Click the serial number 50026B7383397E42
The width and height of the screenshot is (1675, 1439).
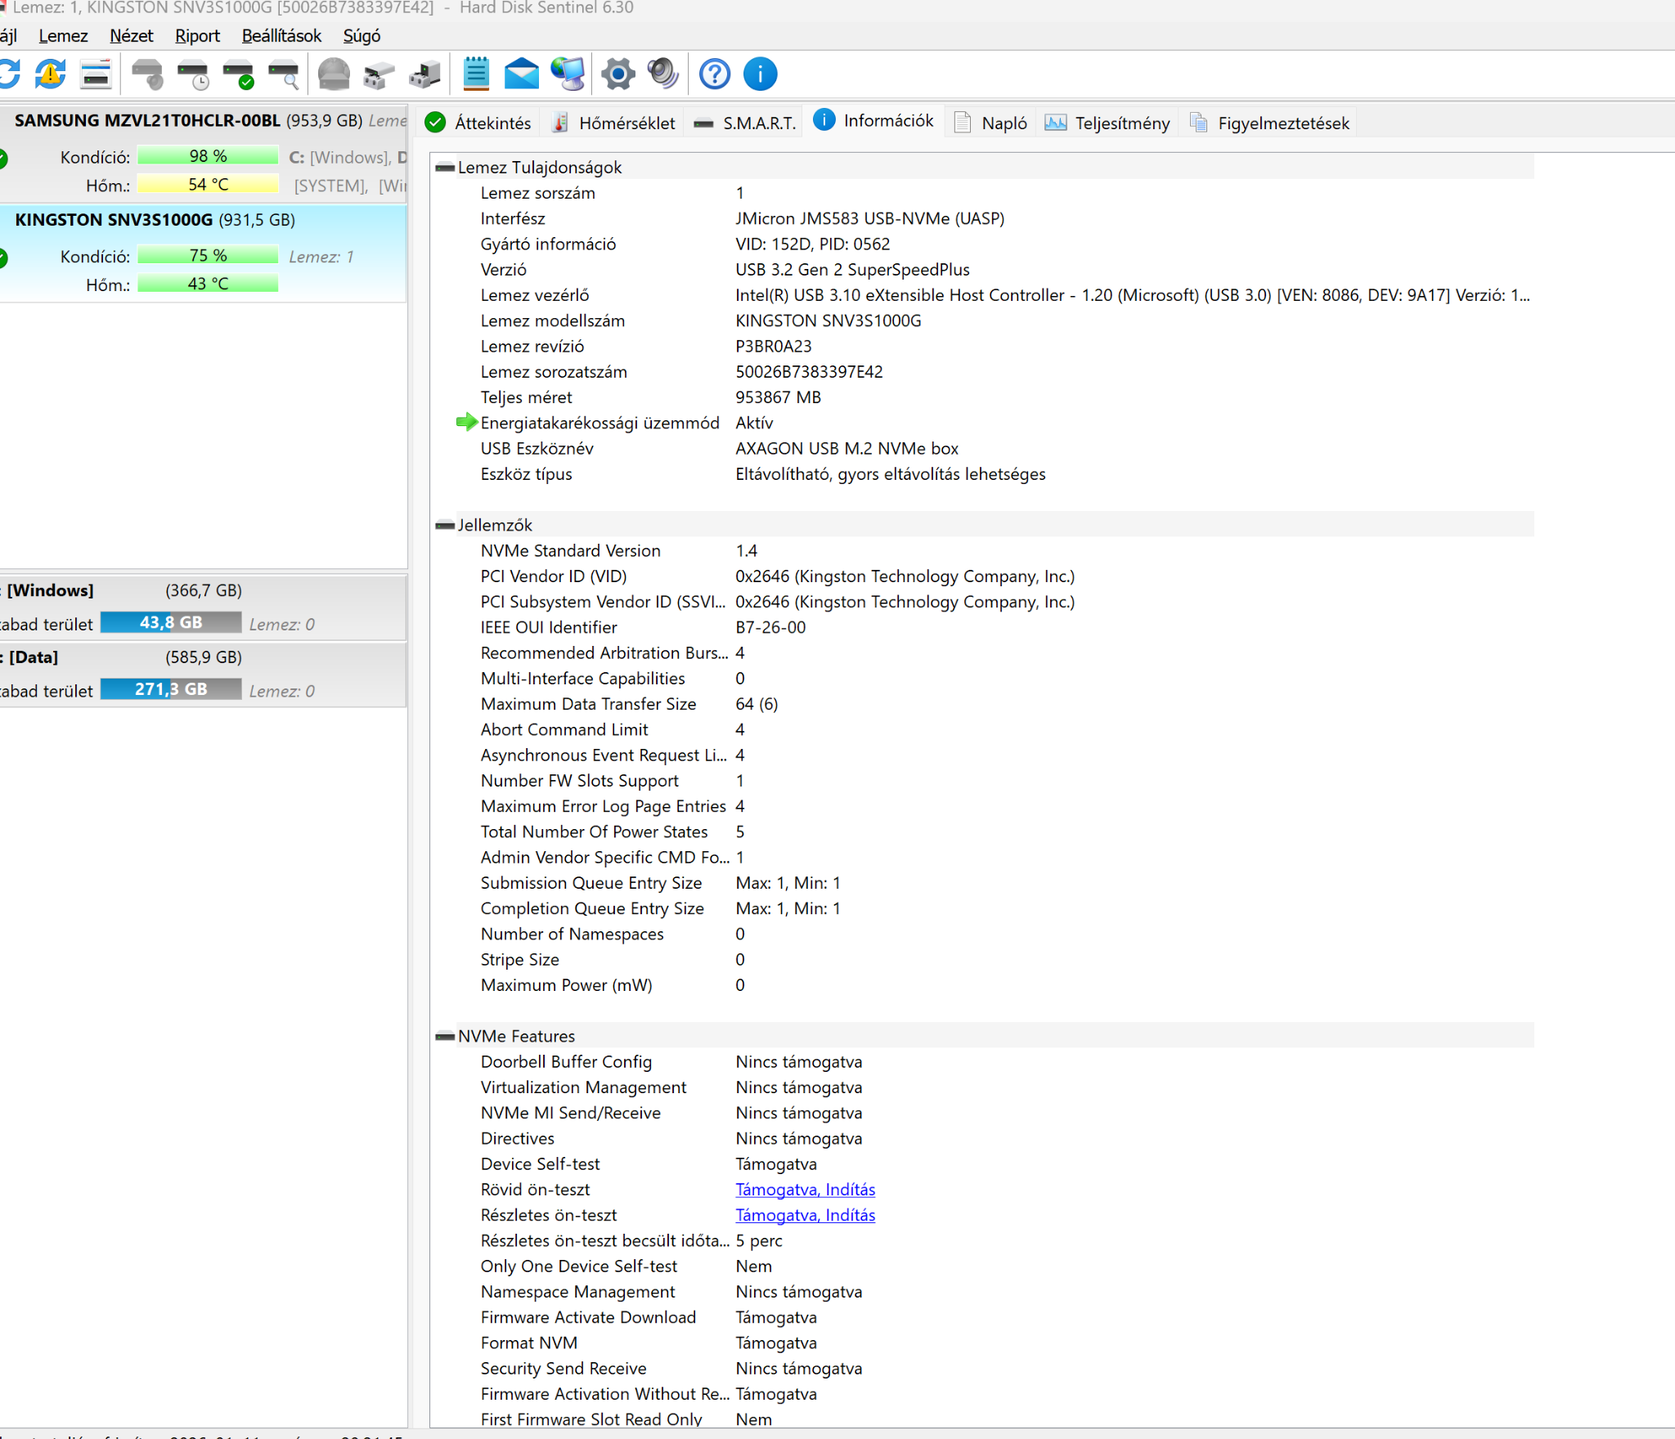809,372
